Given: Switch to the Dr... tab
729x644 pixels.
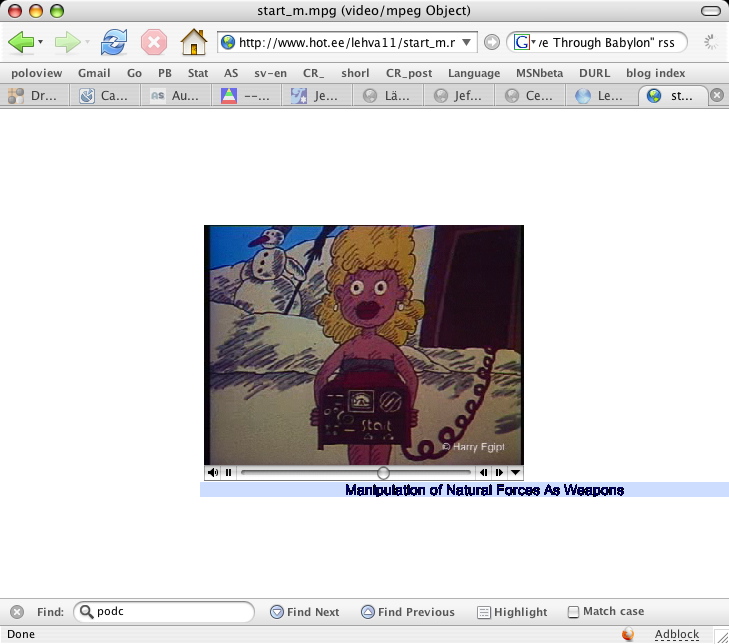Looking at the screenshot, I should (x=35, y=96).
